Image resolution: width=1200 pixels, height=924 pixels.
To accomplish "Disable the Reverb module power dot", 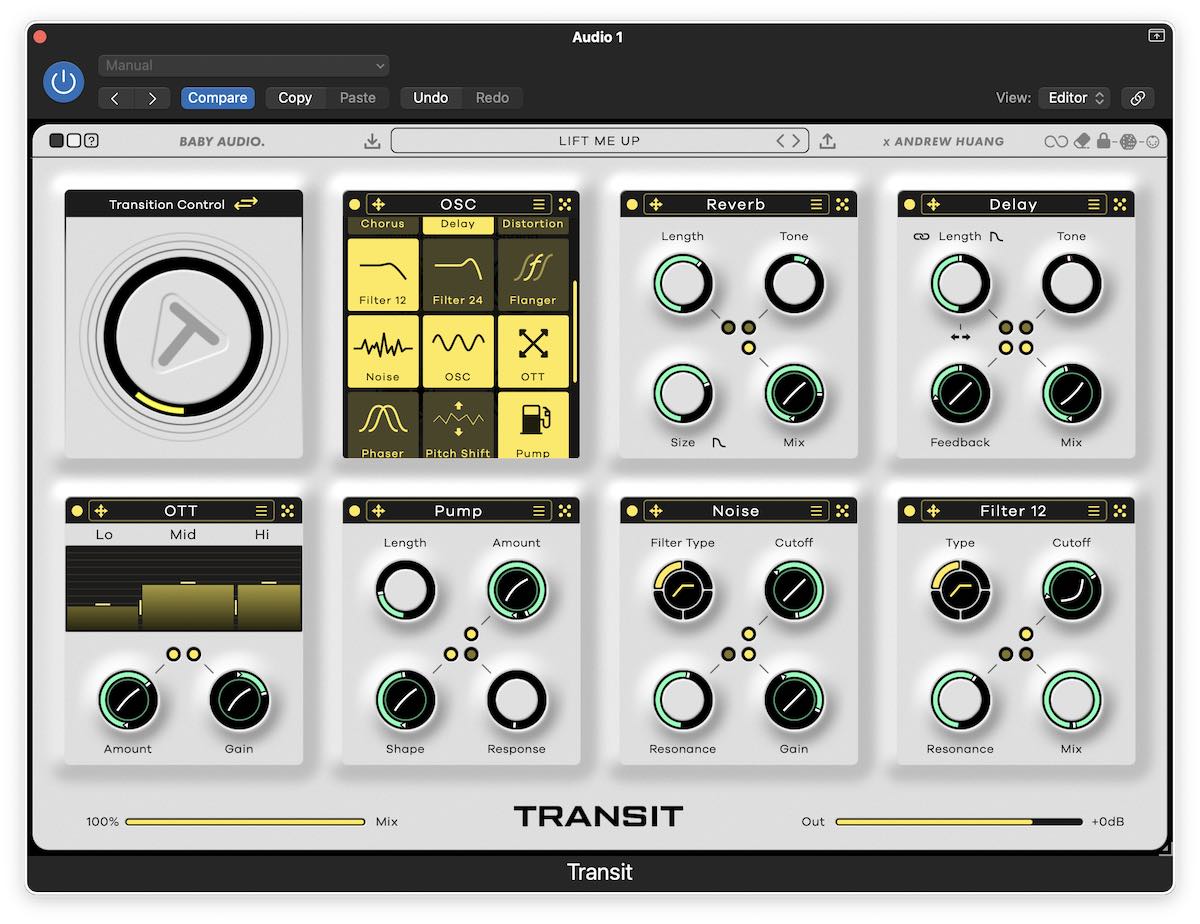I will (632, 204).
